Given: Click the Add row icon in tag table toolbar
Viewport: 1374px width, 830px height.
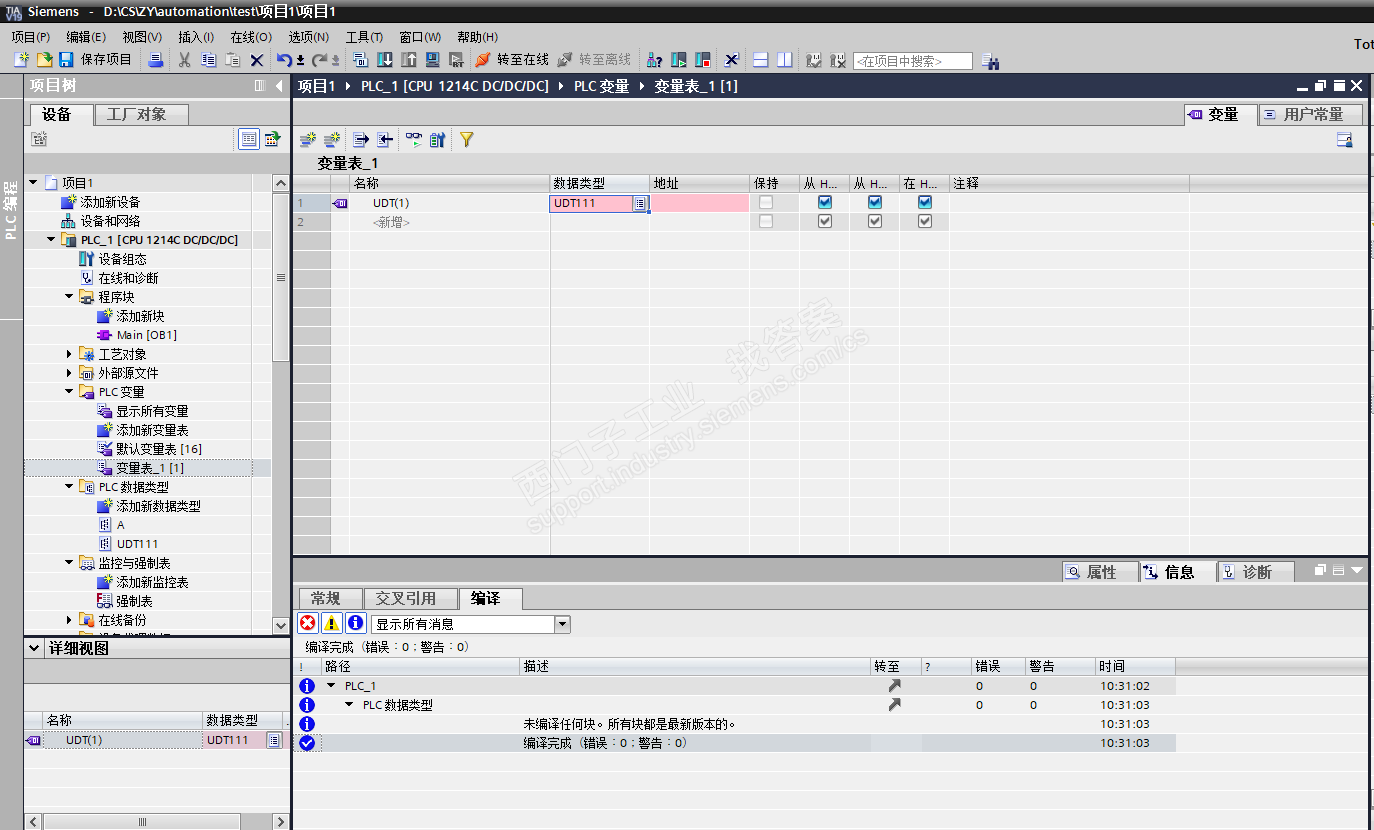Looking at the screenshot, I should coord(331,140).
